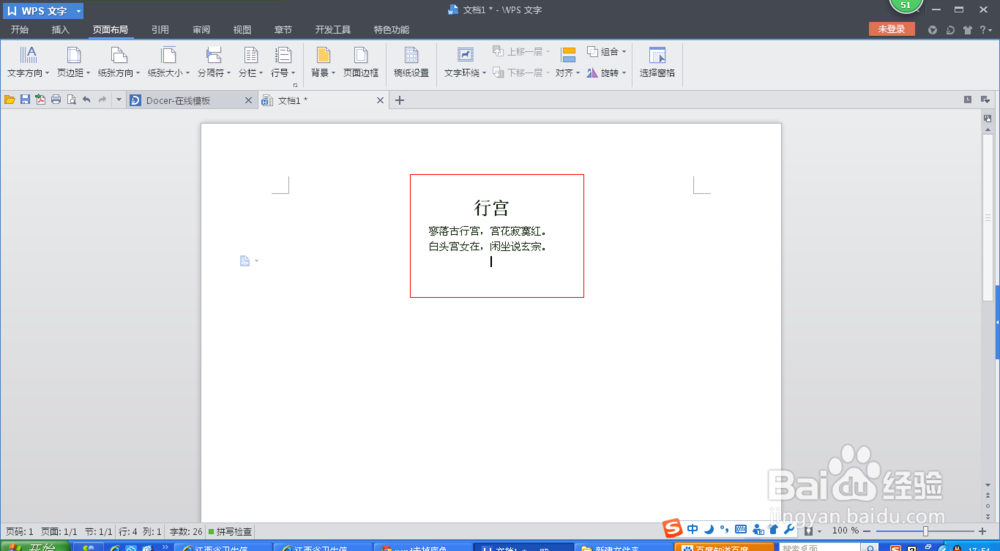Click 上移一层 bring forward

[520, 52]
